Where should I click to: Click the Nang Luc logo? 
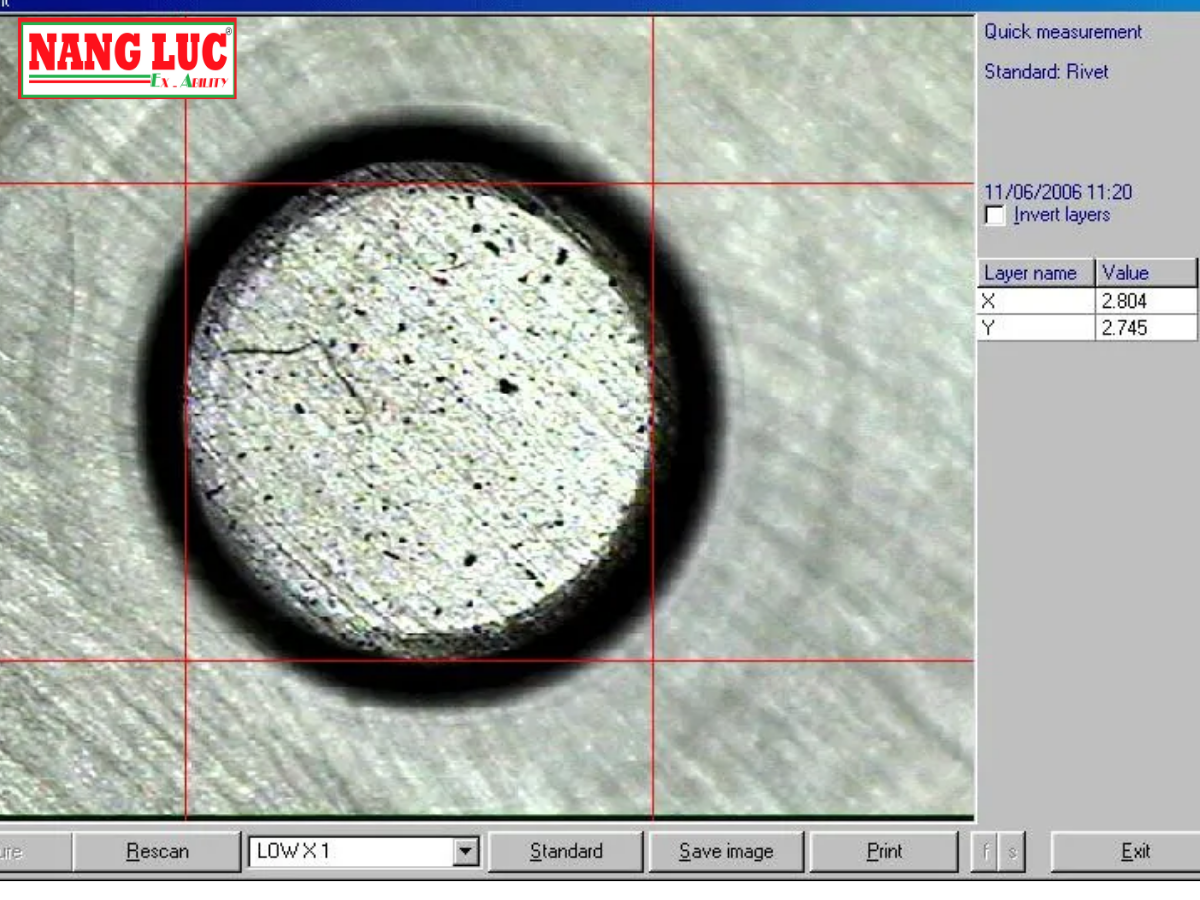click(128, 59)
